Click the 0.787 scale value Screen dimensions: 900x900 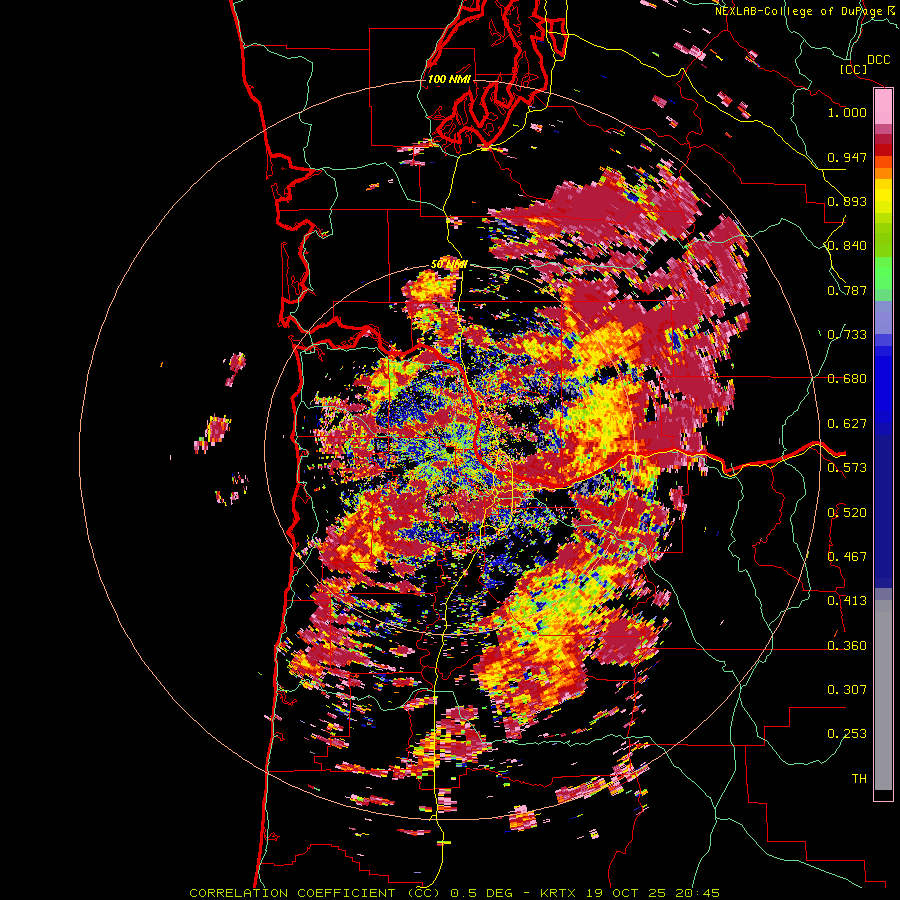click(x=847, y=290)
